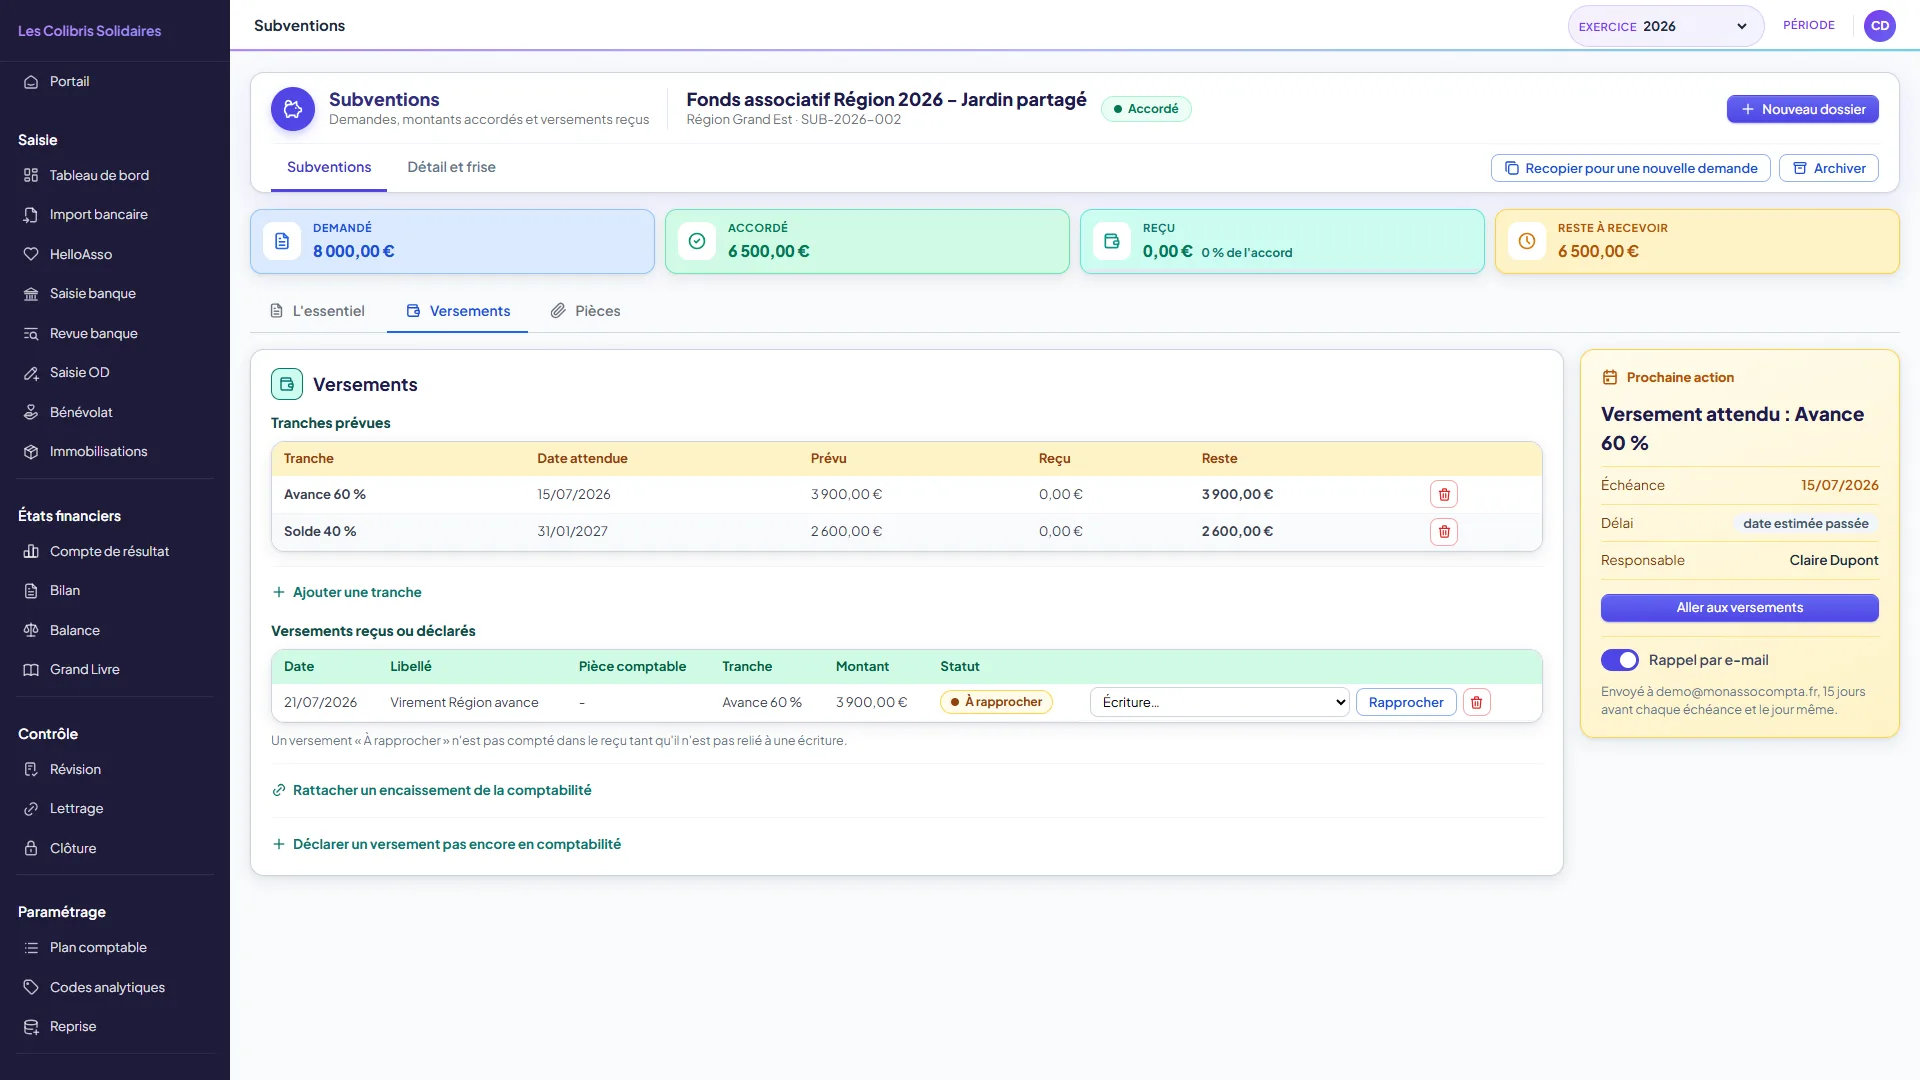Click the Rapprocher button
This screenshot has height=1080, width=1920.
click(x=1406, y=703)
